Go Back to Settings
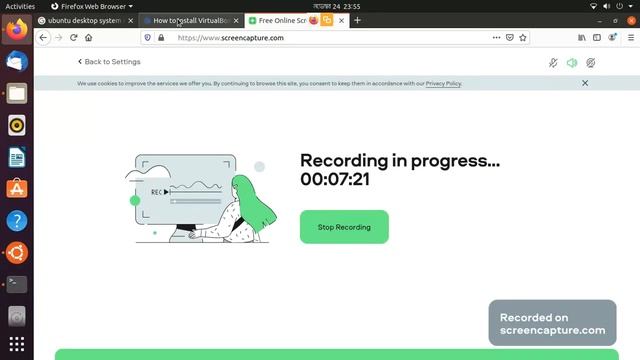Viewport: 640px width, 360px height. tap(109, 62)
